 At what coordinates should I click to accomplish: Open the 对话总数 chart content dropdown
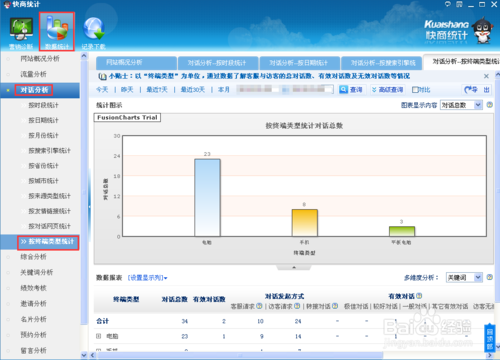(461, 105)
